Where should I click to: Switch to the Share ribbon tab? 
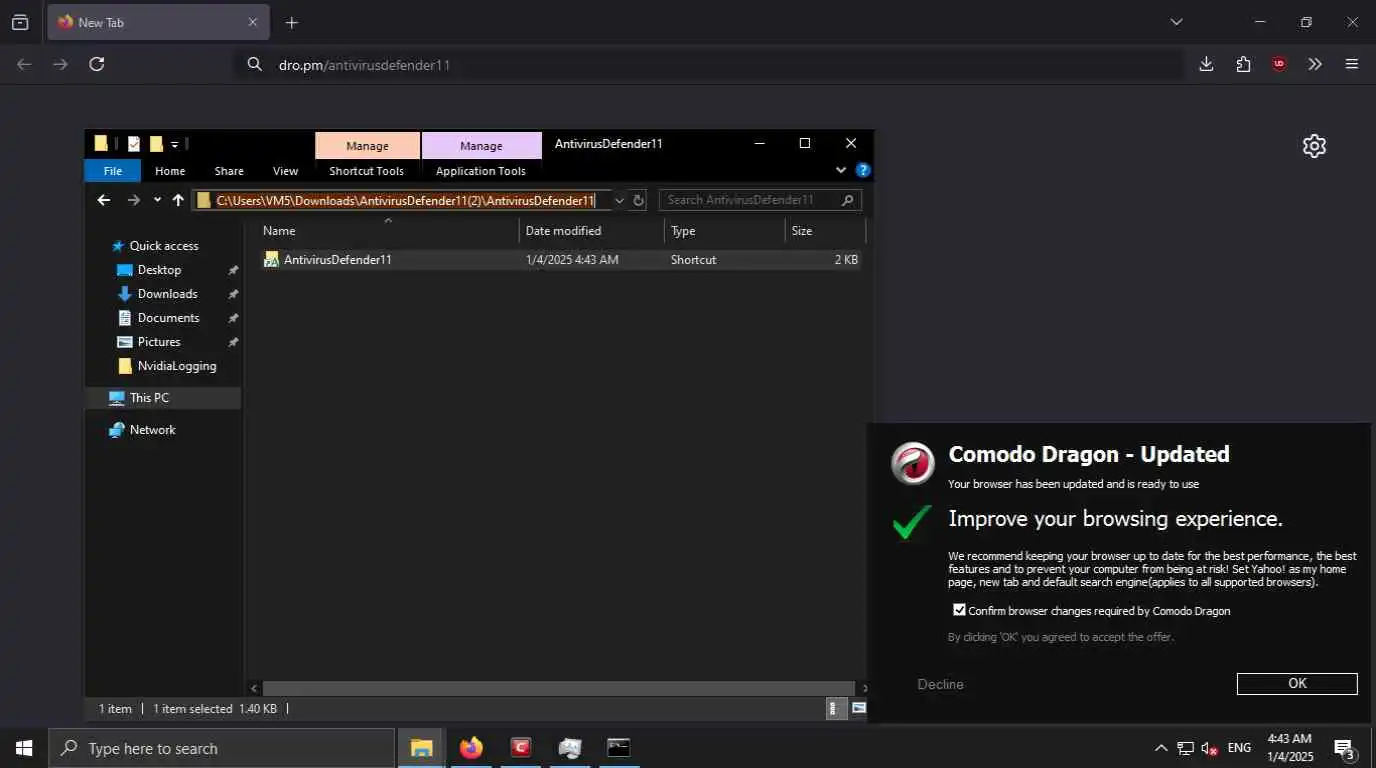pos(229,171)
